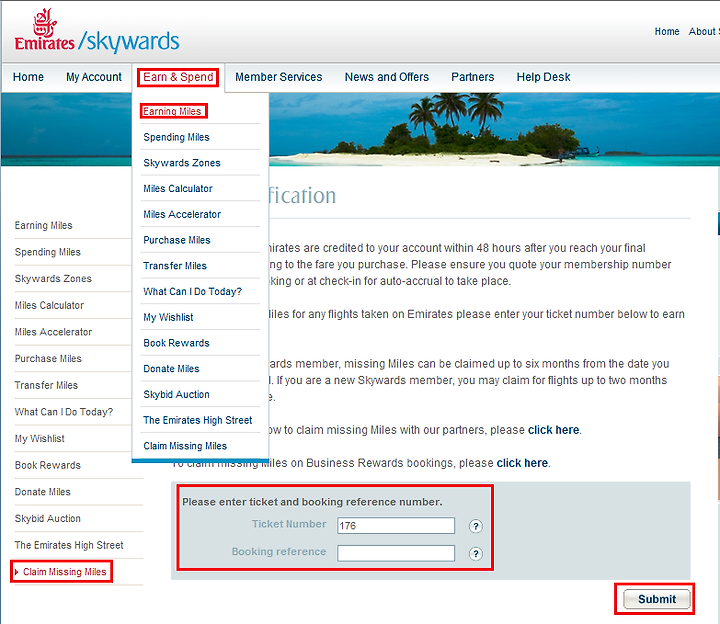Open the Partners tab

pos(472,77)
